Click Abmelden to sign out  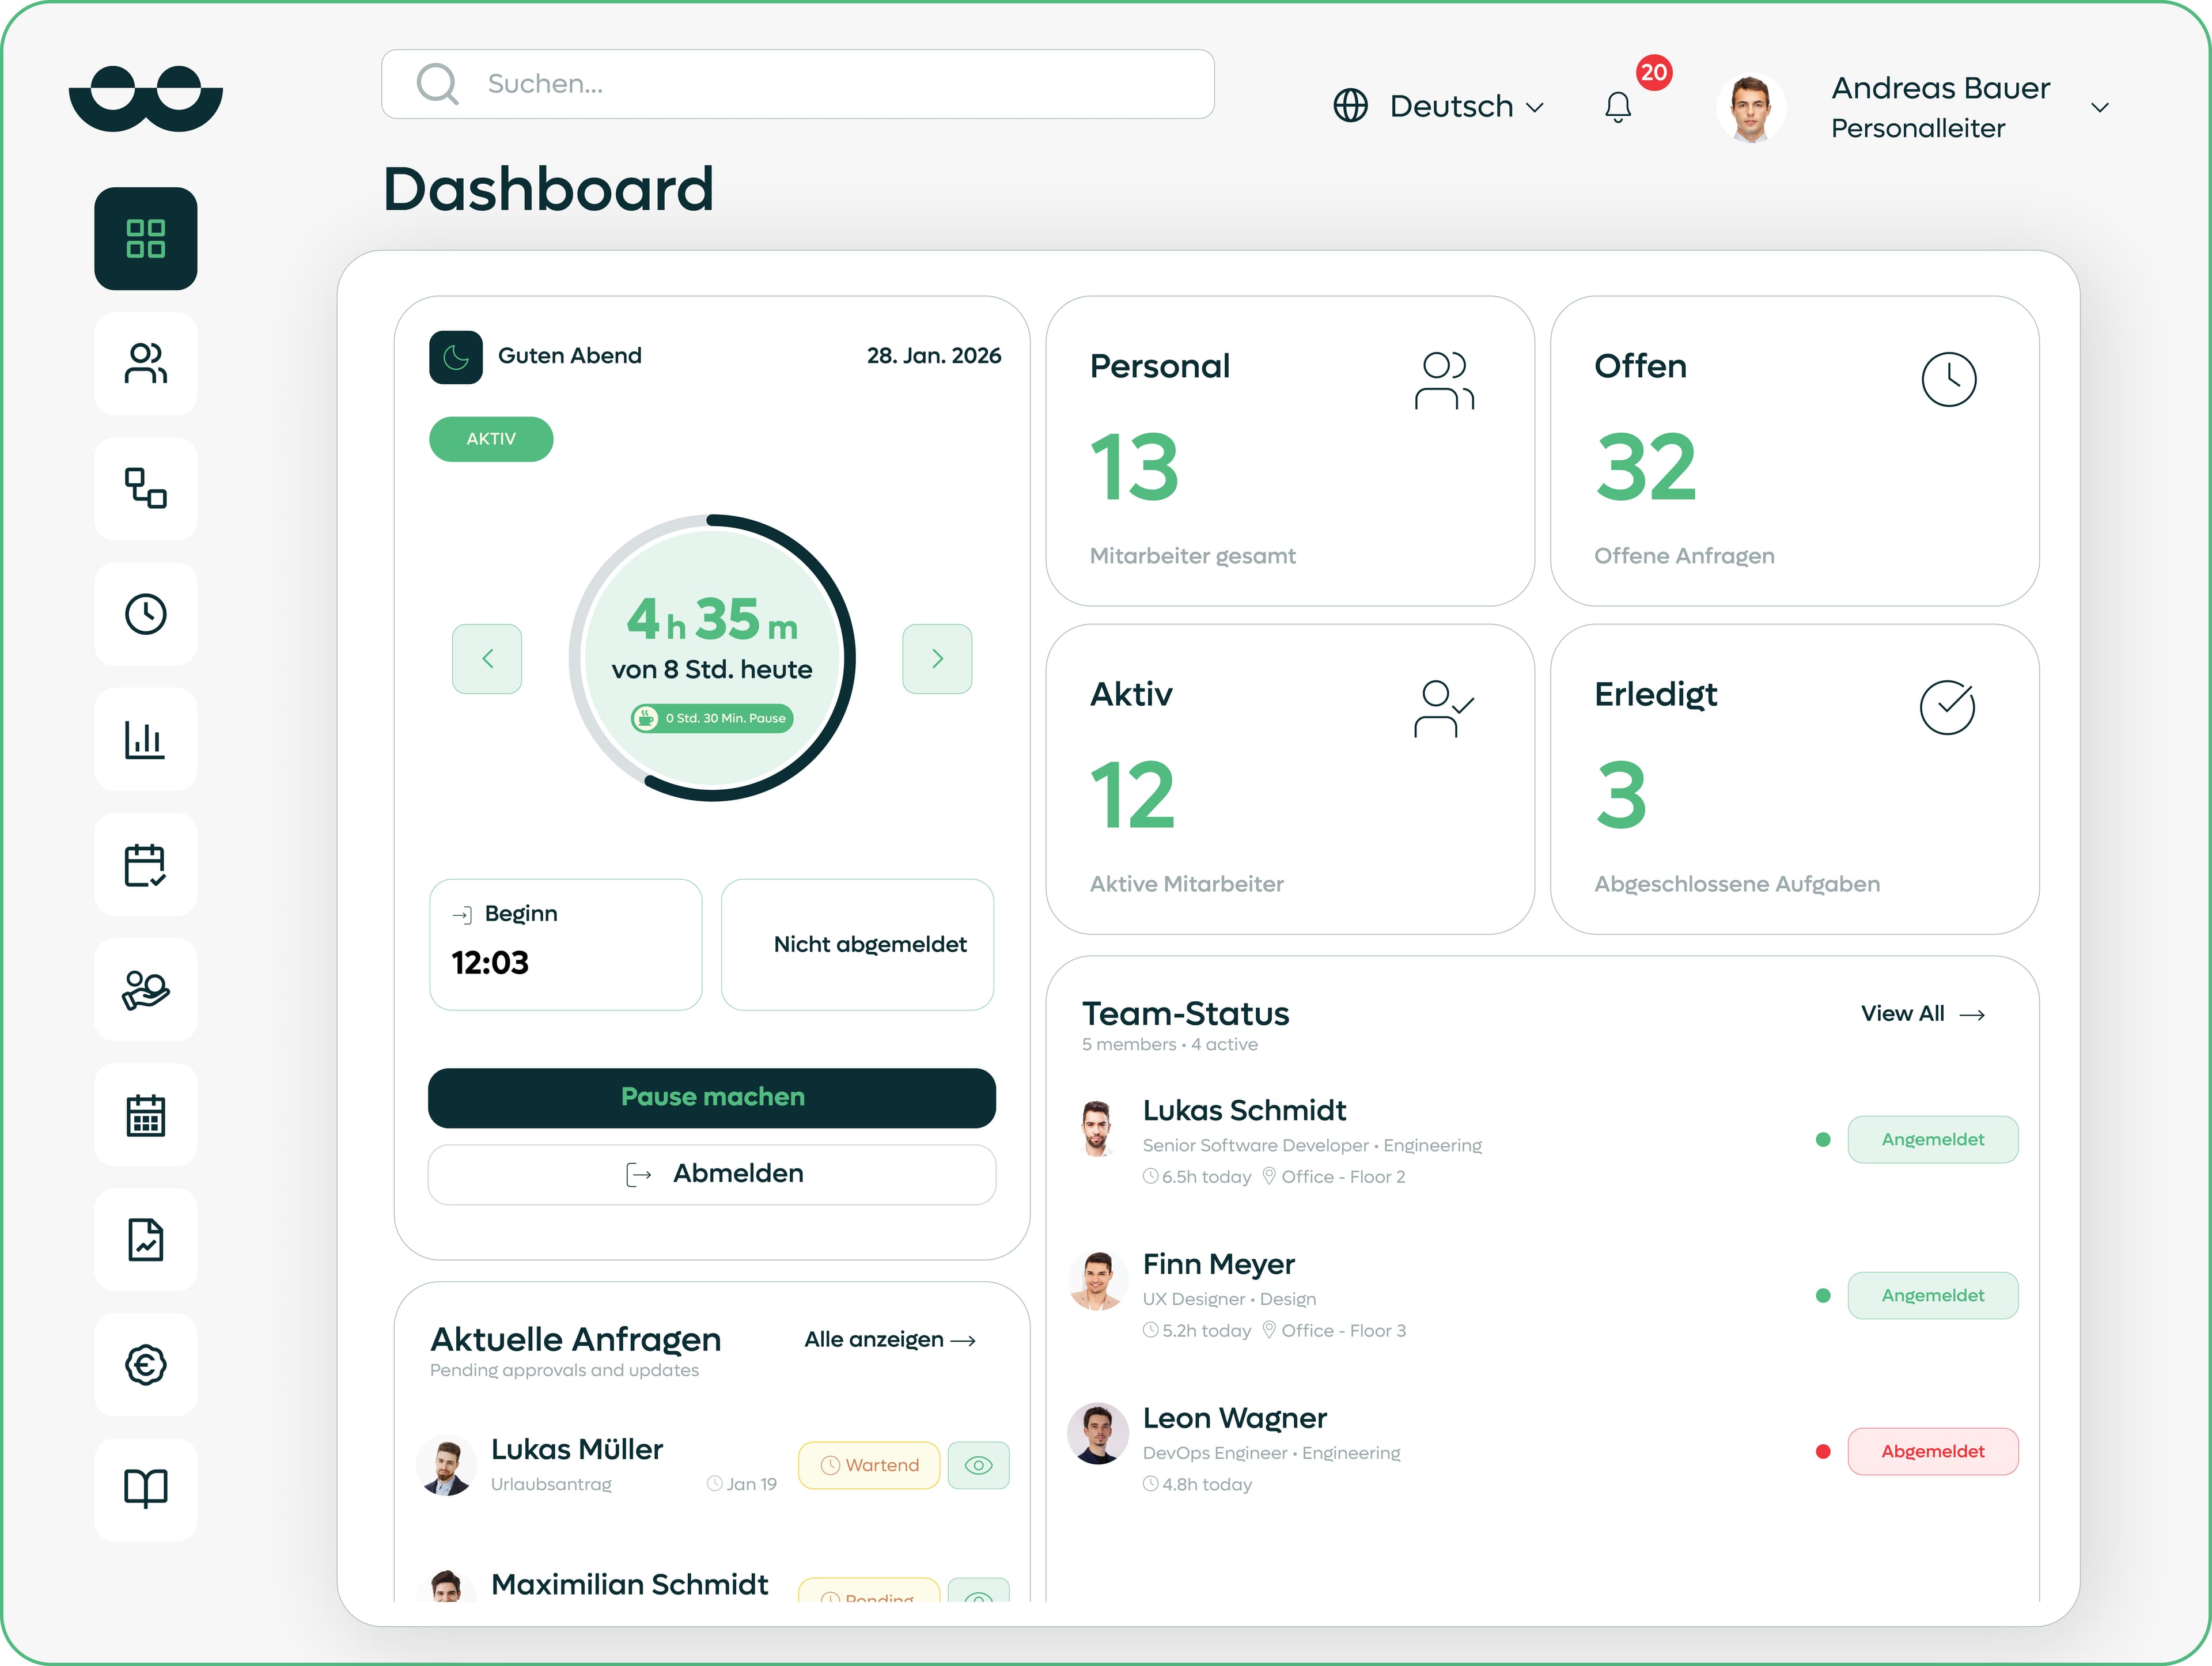point(711,1173)
